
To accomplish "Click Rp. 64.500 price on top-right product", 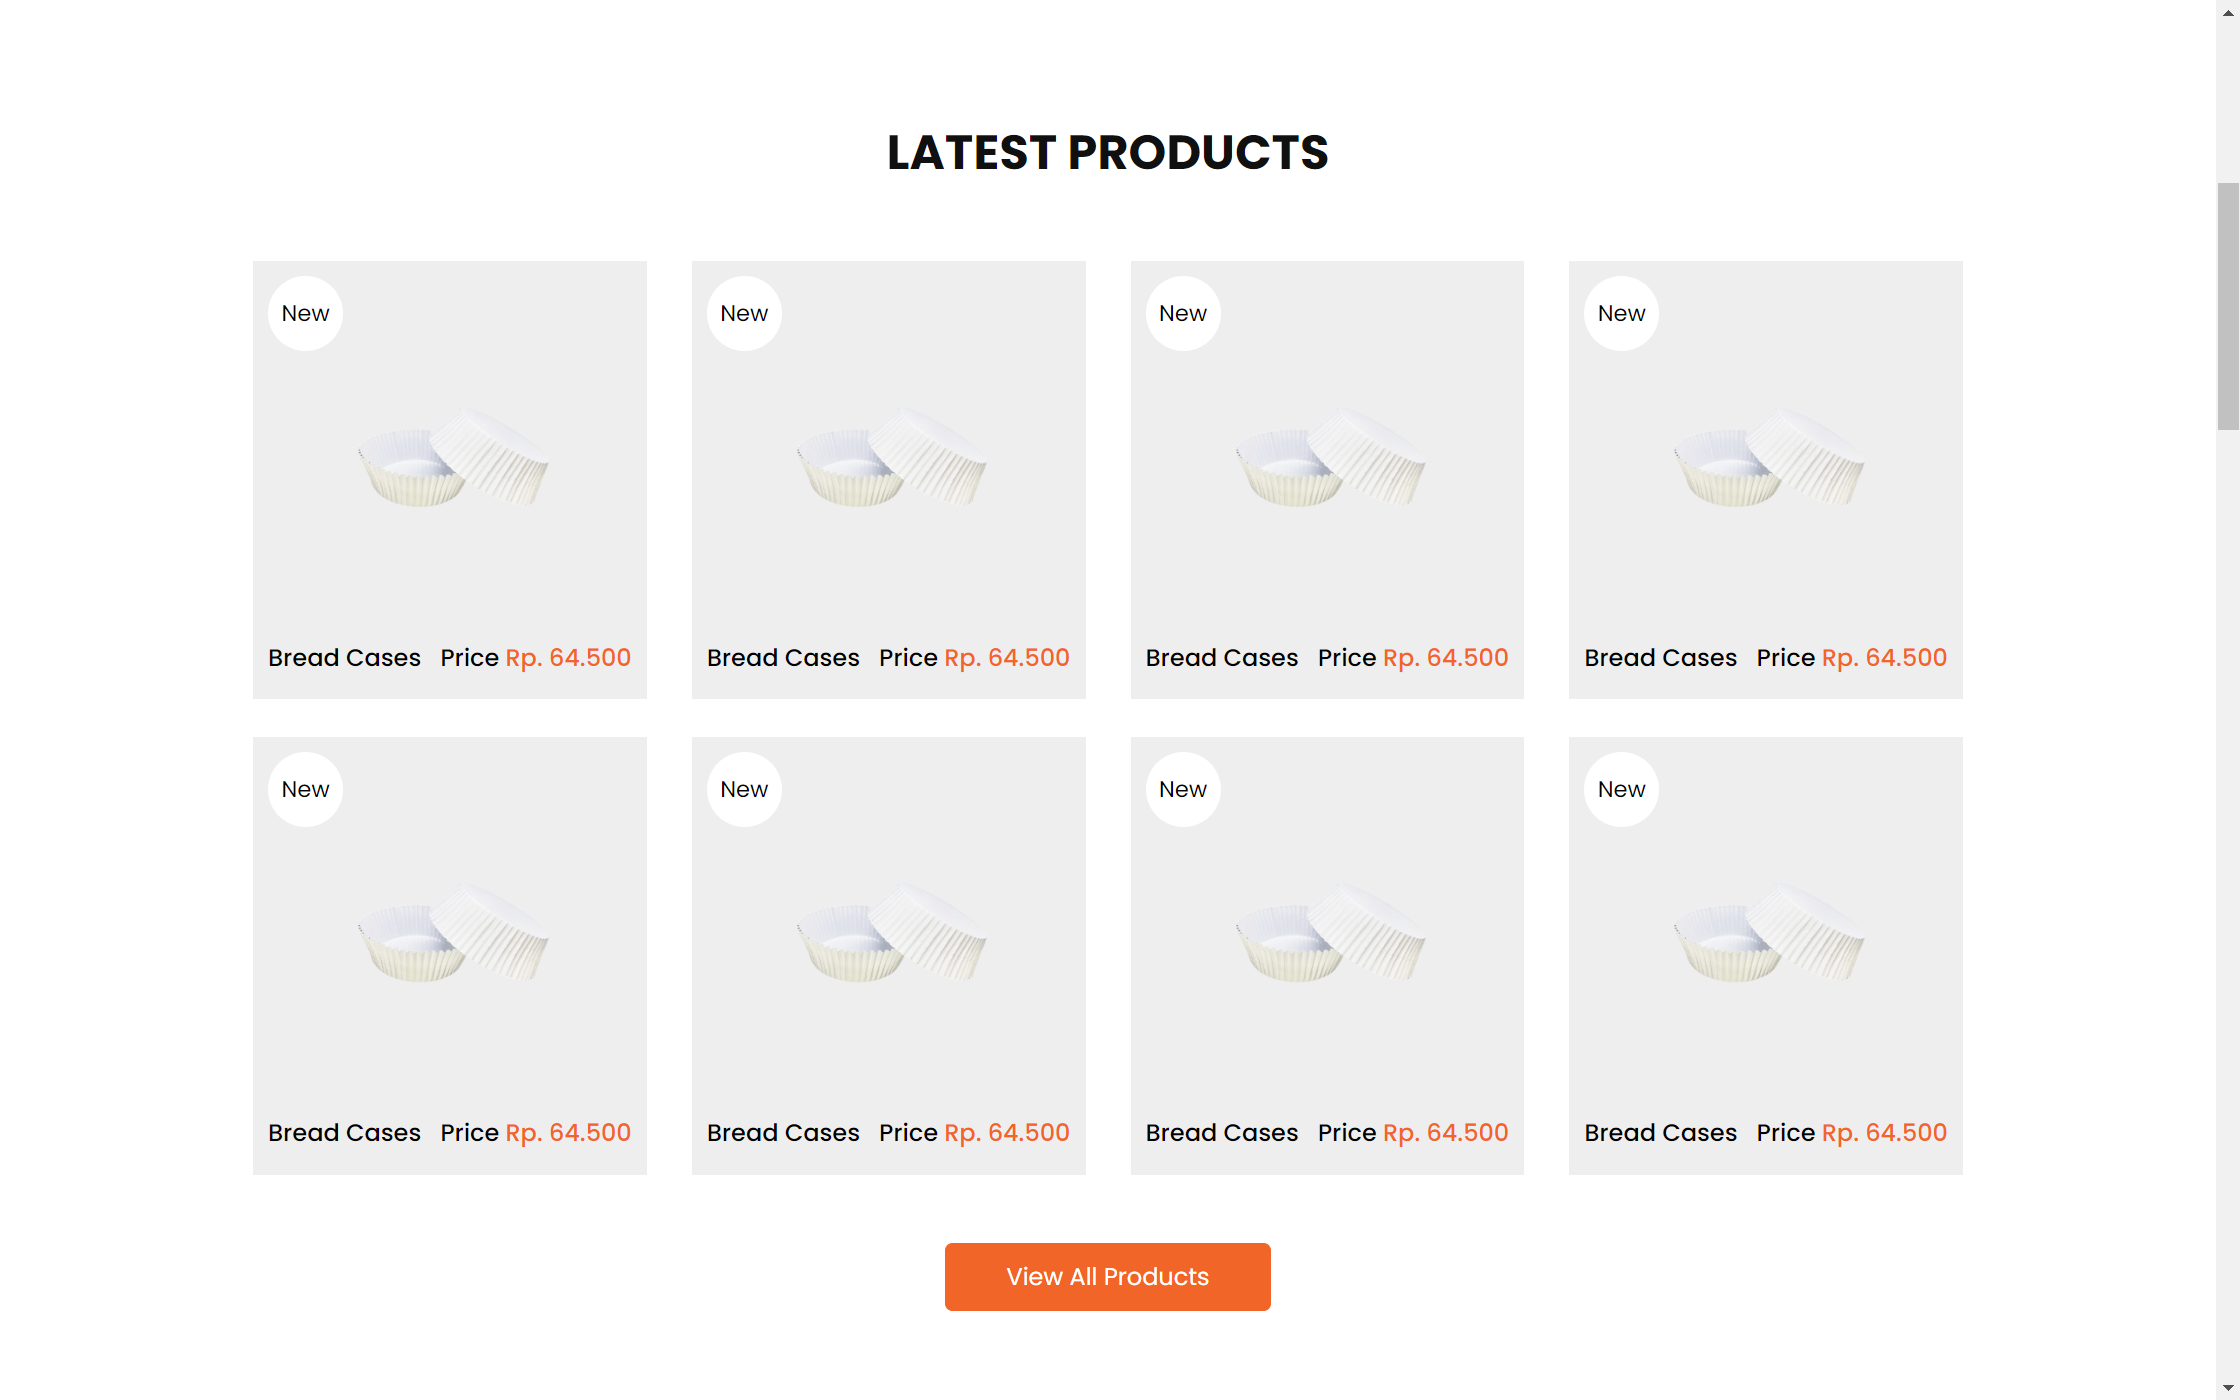I will click(x=1884, y=658).
